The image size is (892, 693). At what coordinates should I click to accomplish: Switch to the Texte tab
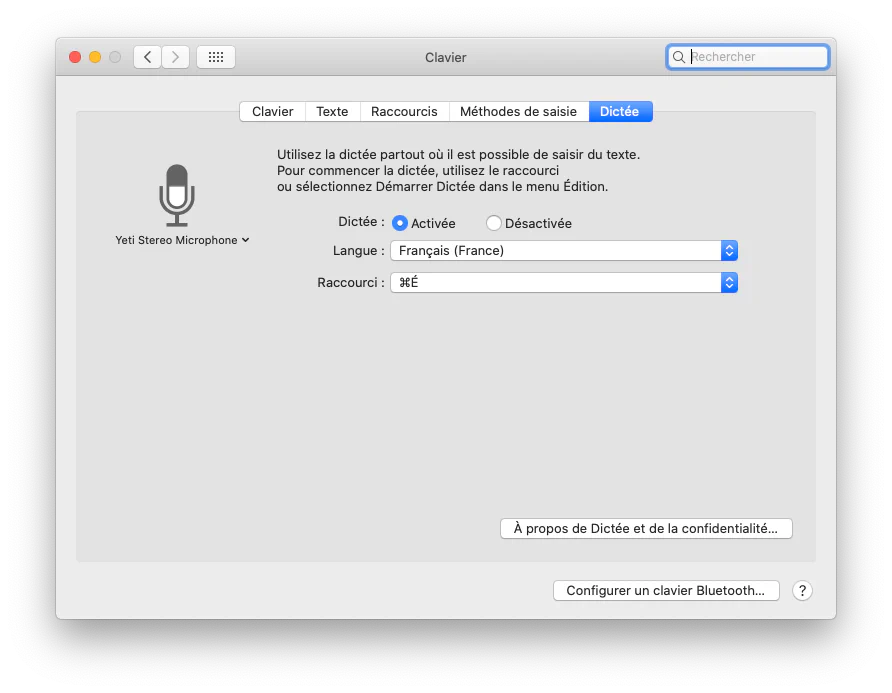[x=332, y=112]
